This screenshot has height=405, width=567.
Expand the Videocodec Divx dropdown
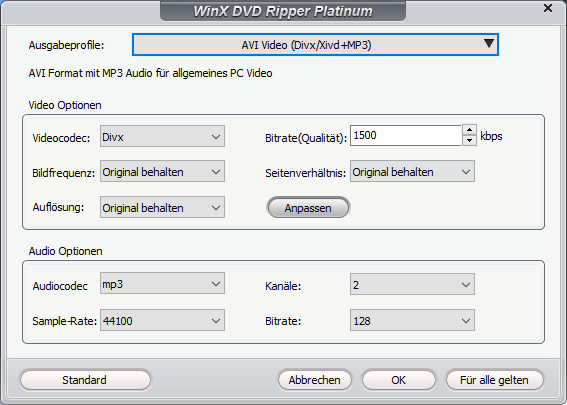162,136
